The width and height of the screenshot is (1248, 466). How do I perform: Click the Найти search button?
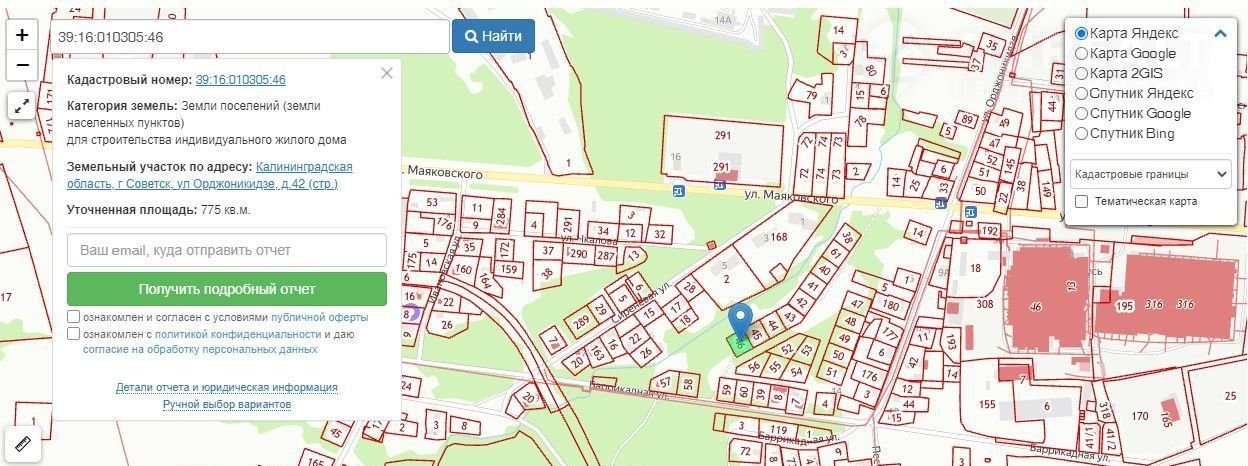point(493,36)
